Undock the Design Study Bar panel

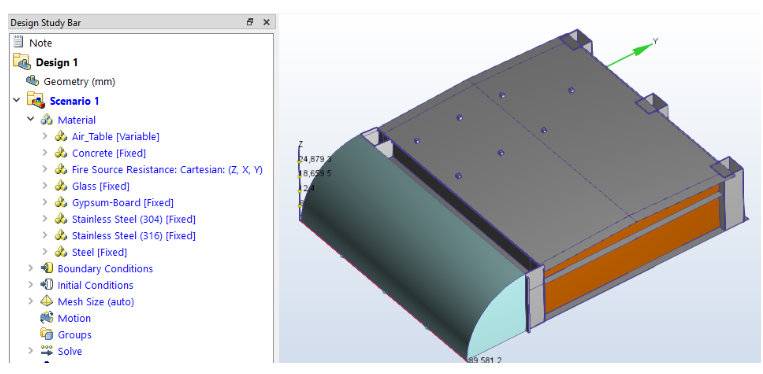pyautogui.click(x=250, y=22)
